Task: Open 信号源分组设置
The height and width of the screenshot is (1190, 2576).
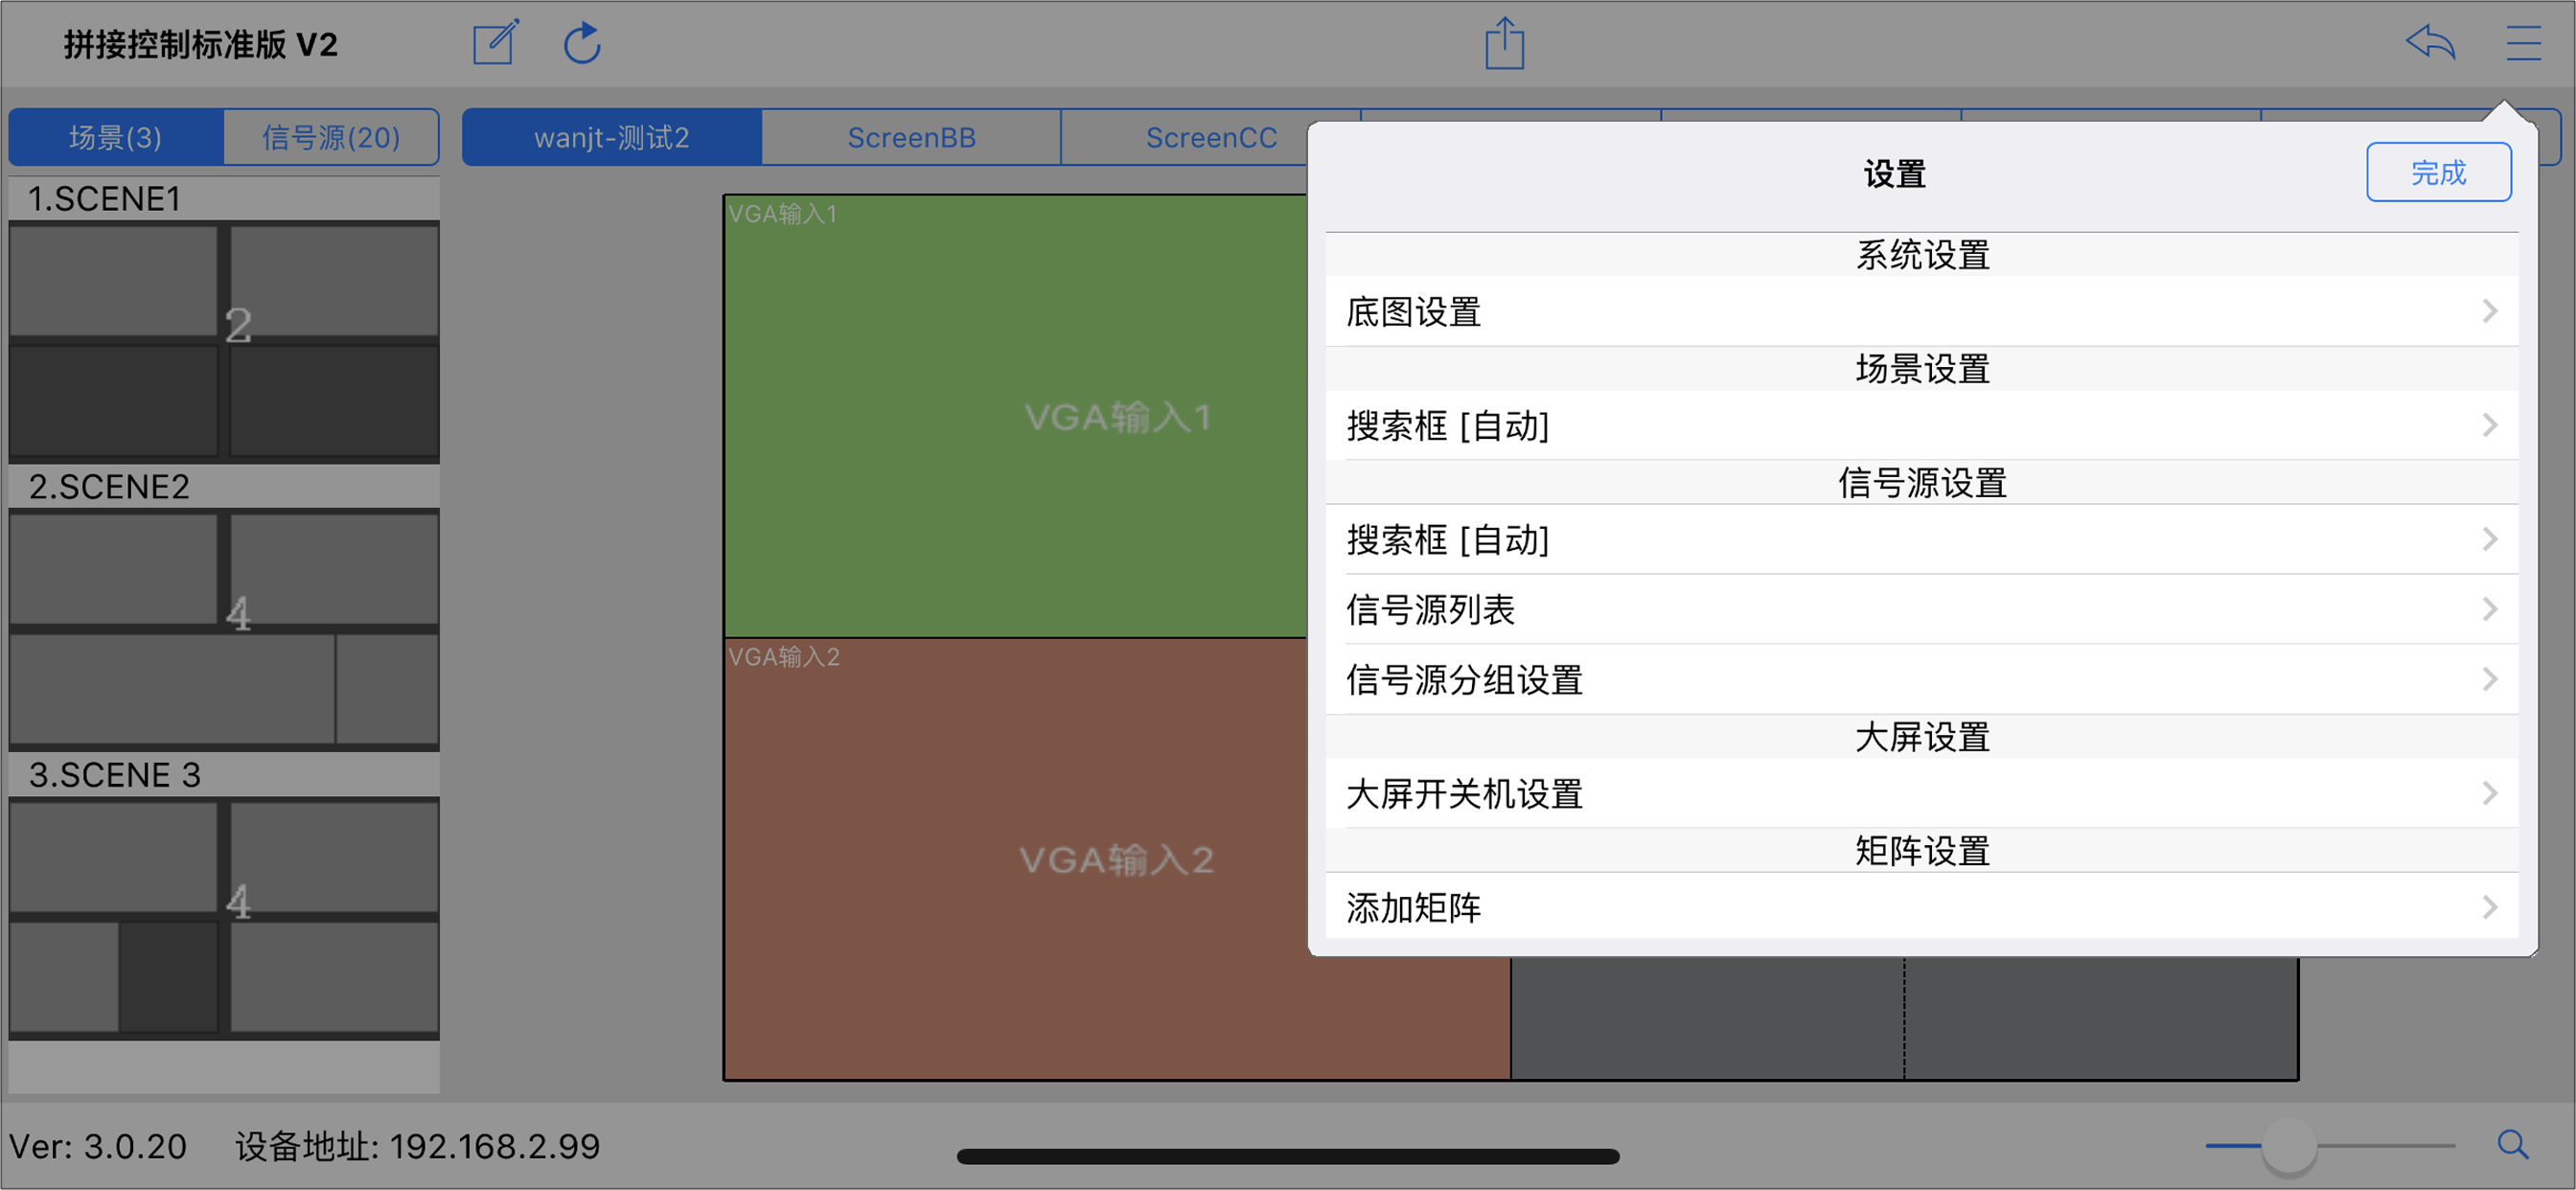Action: (x=1921, y=680)
